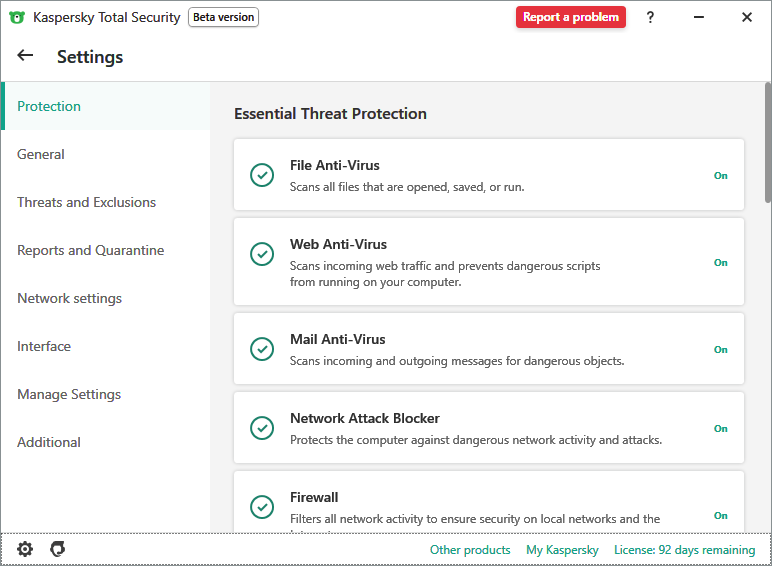This screenshot has width=772, height=566.
Task: Turn off the Firewall On toggle
Action: (720, 515)
